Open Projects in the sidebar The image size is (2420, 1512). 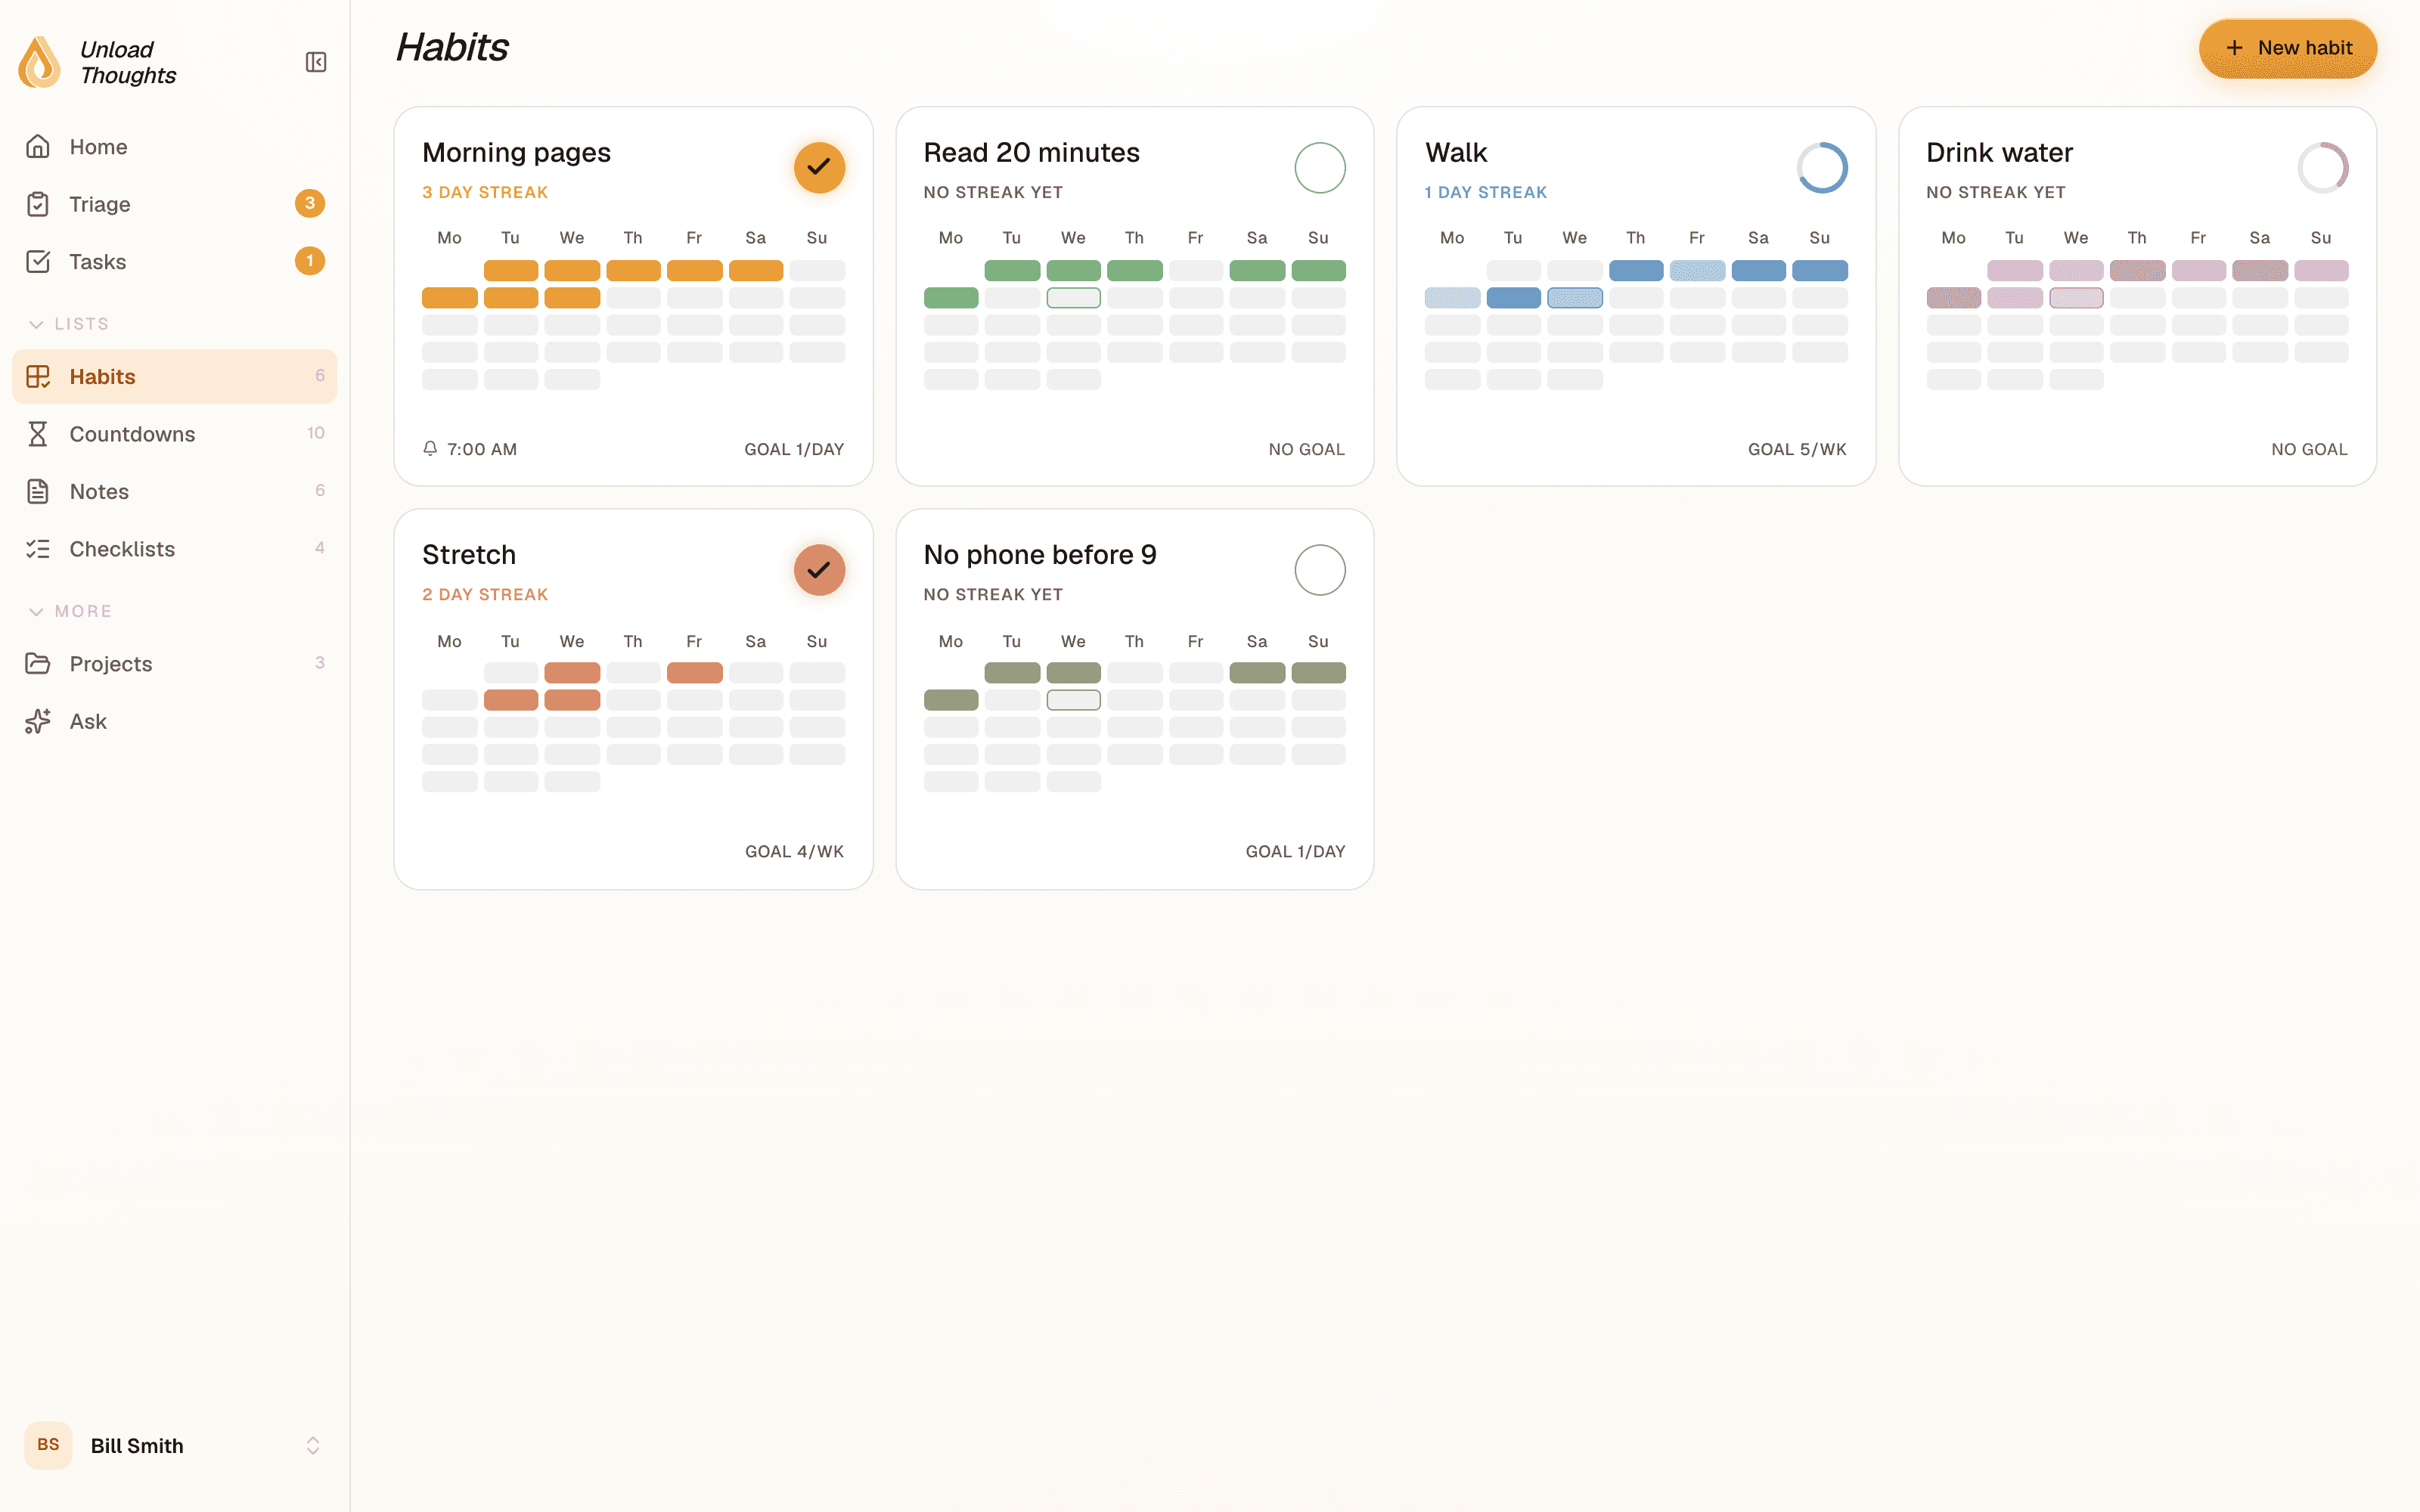click(x=175, y=664)
